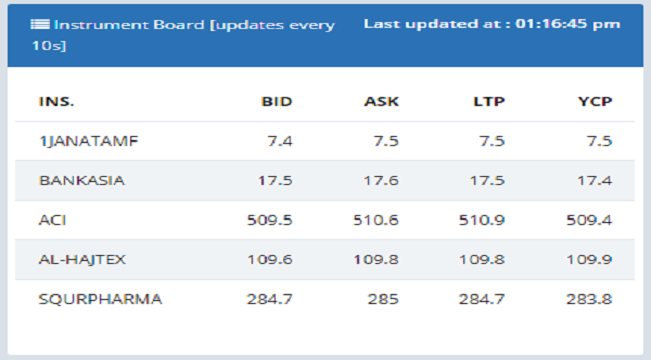The width and height of the screenshot is (651, 360).
Task: Choose the SQURPHARMA instrument
Action: pos(100,299)
